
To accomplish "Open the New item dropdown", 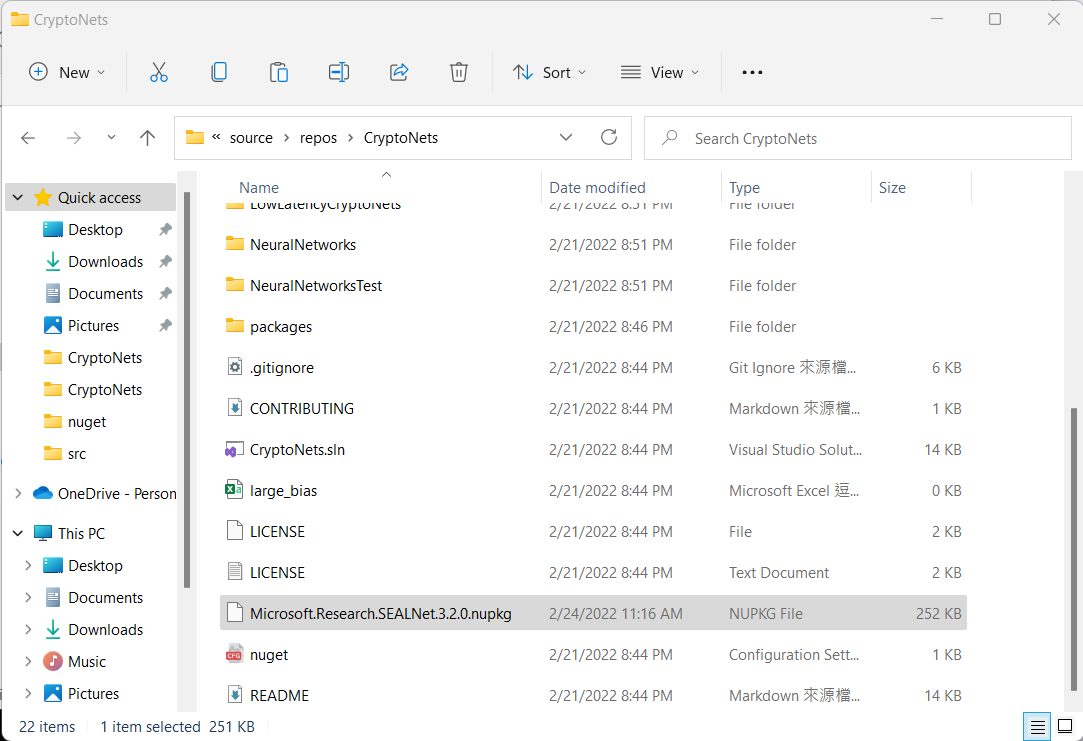I will [67, 72].
